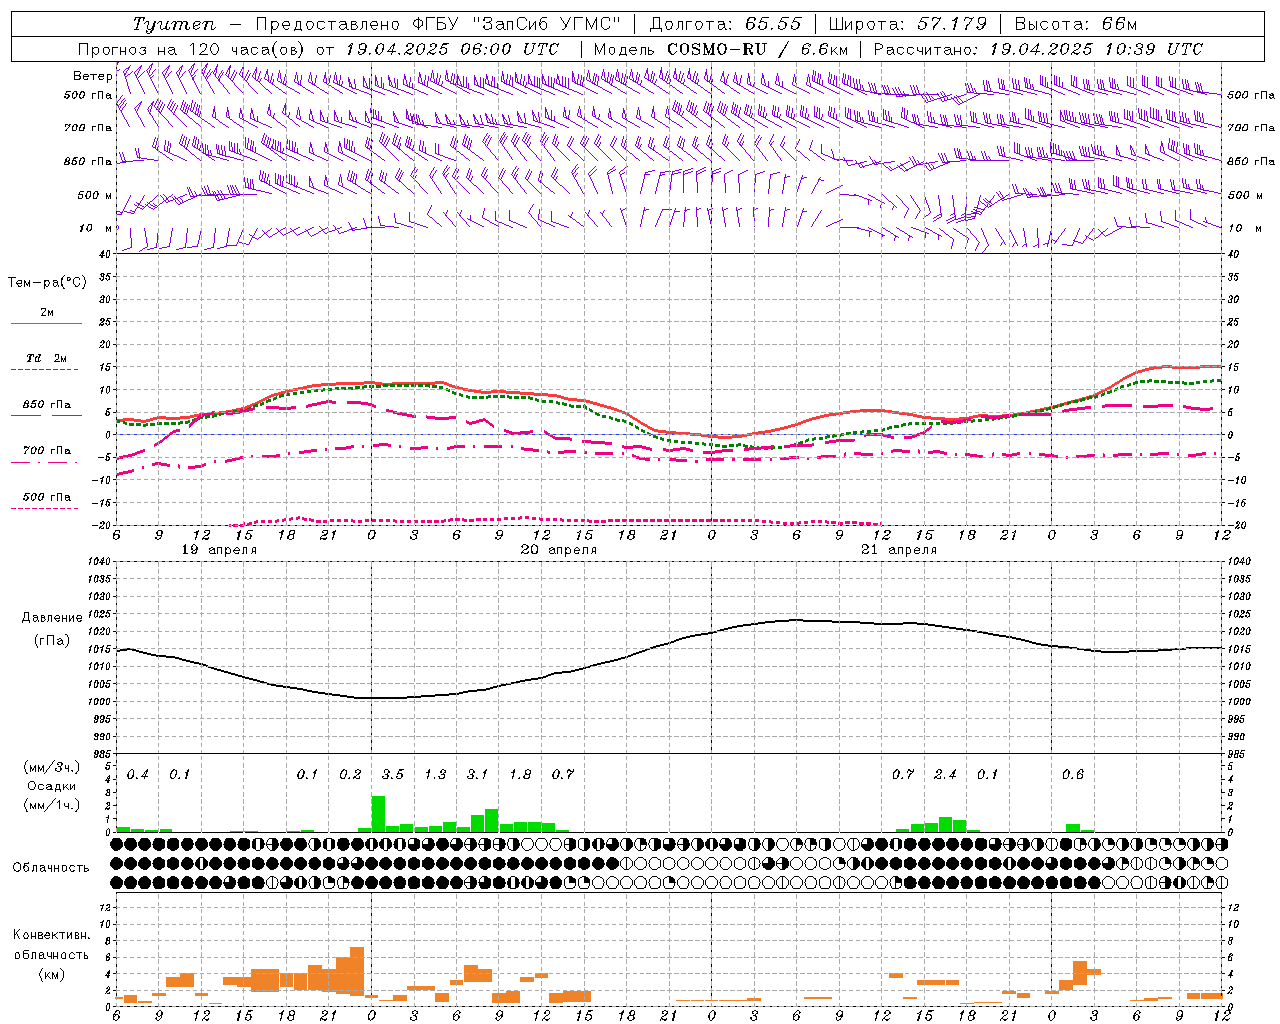
Task: Click the longitude value "Долгота: 65.55"
Action: coord(726,24)
